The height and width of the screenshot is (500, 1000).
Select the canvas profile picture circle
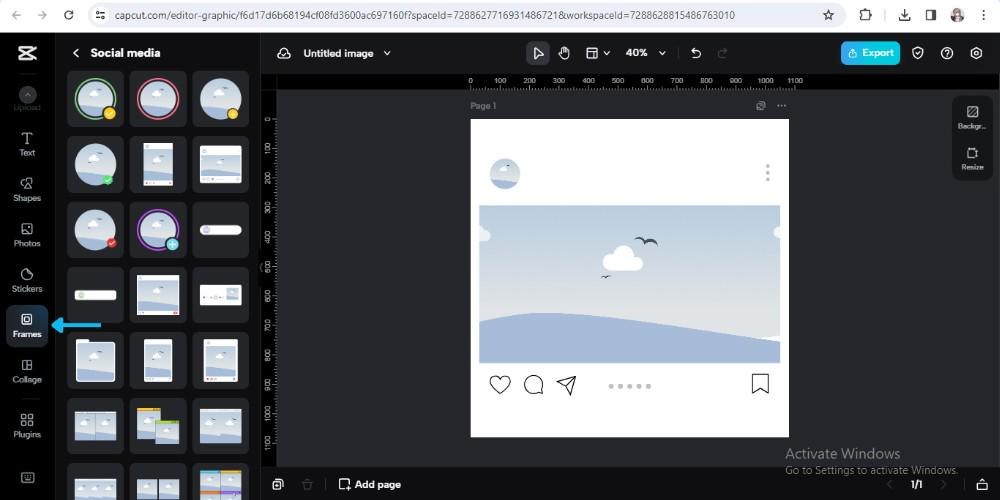(x=504, y=173)
